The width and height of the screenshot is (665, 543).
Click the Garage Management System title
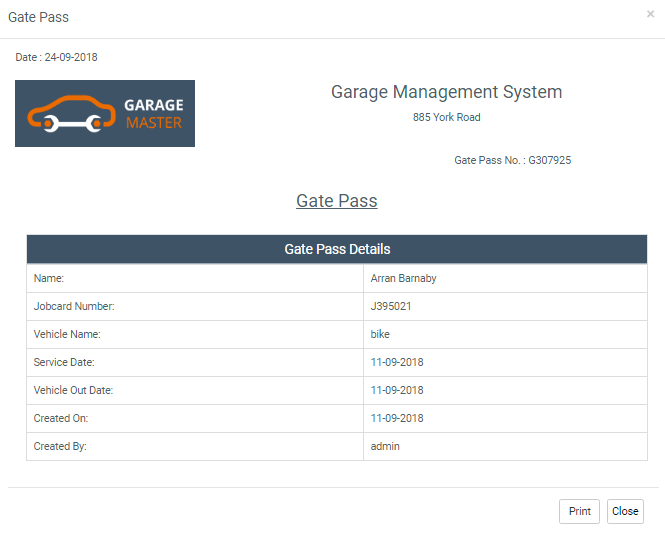coord(446,92)
